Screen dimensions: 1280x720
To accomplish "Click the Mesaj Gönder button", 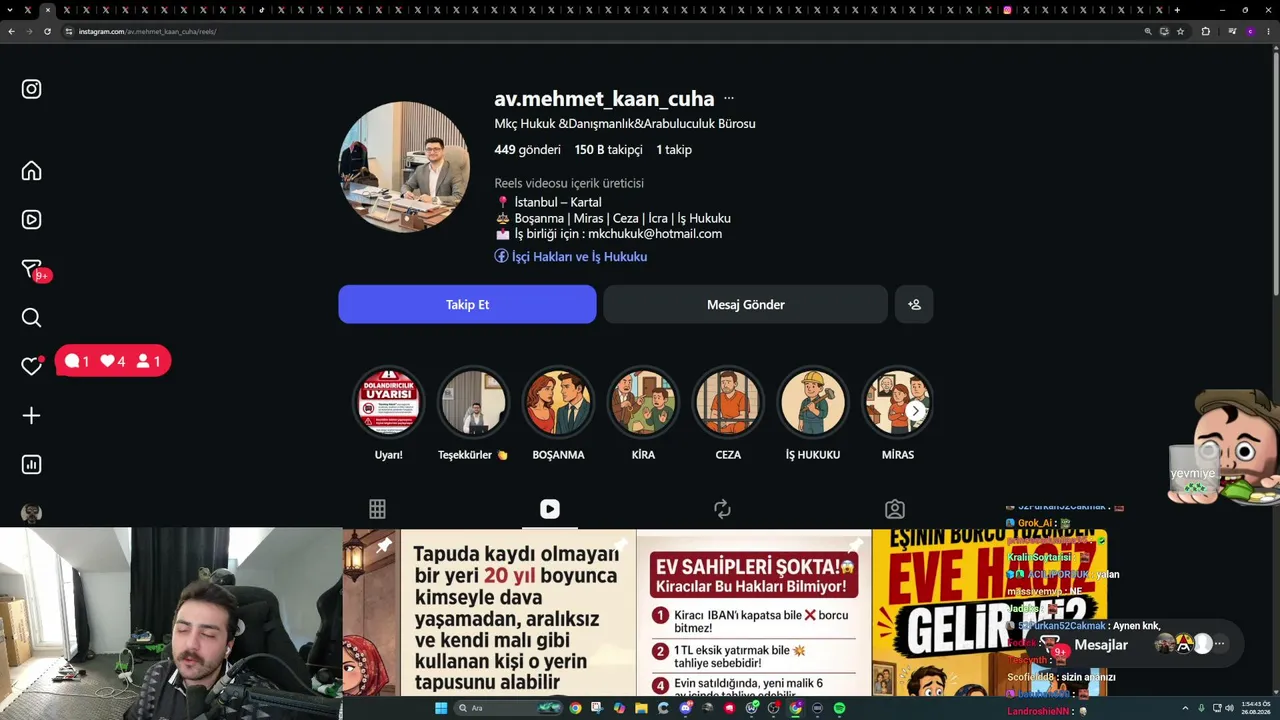I will (x=745, y=304).
